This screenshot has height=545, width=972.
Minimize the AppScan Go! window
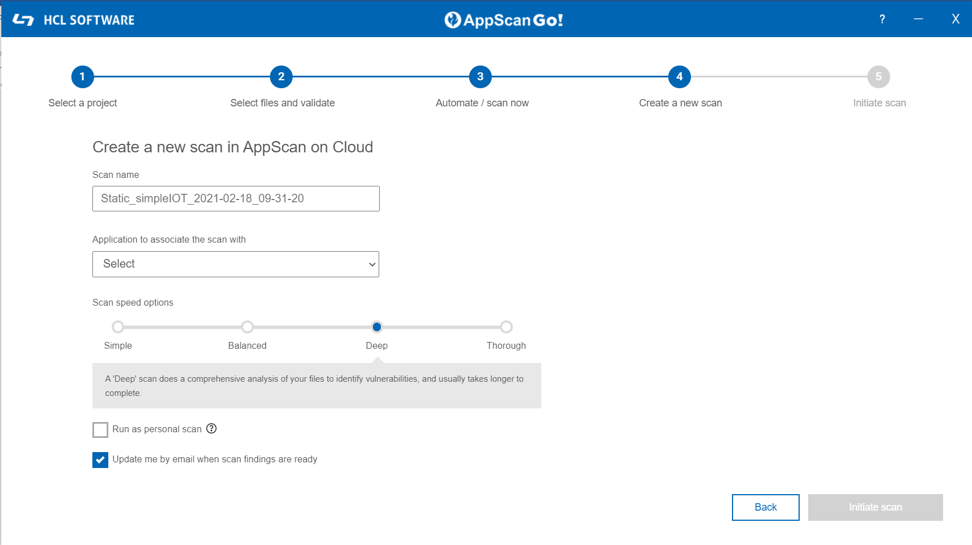pyautogui.click(x=918, y=19)
